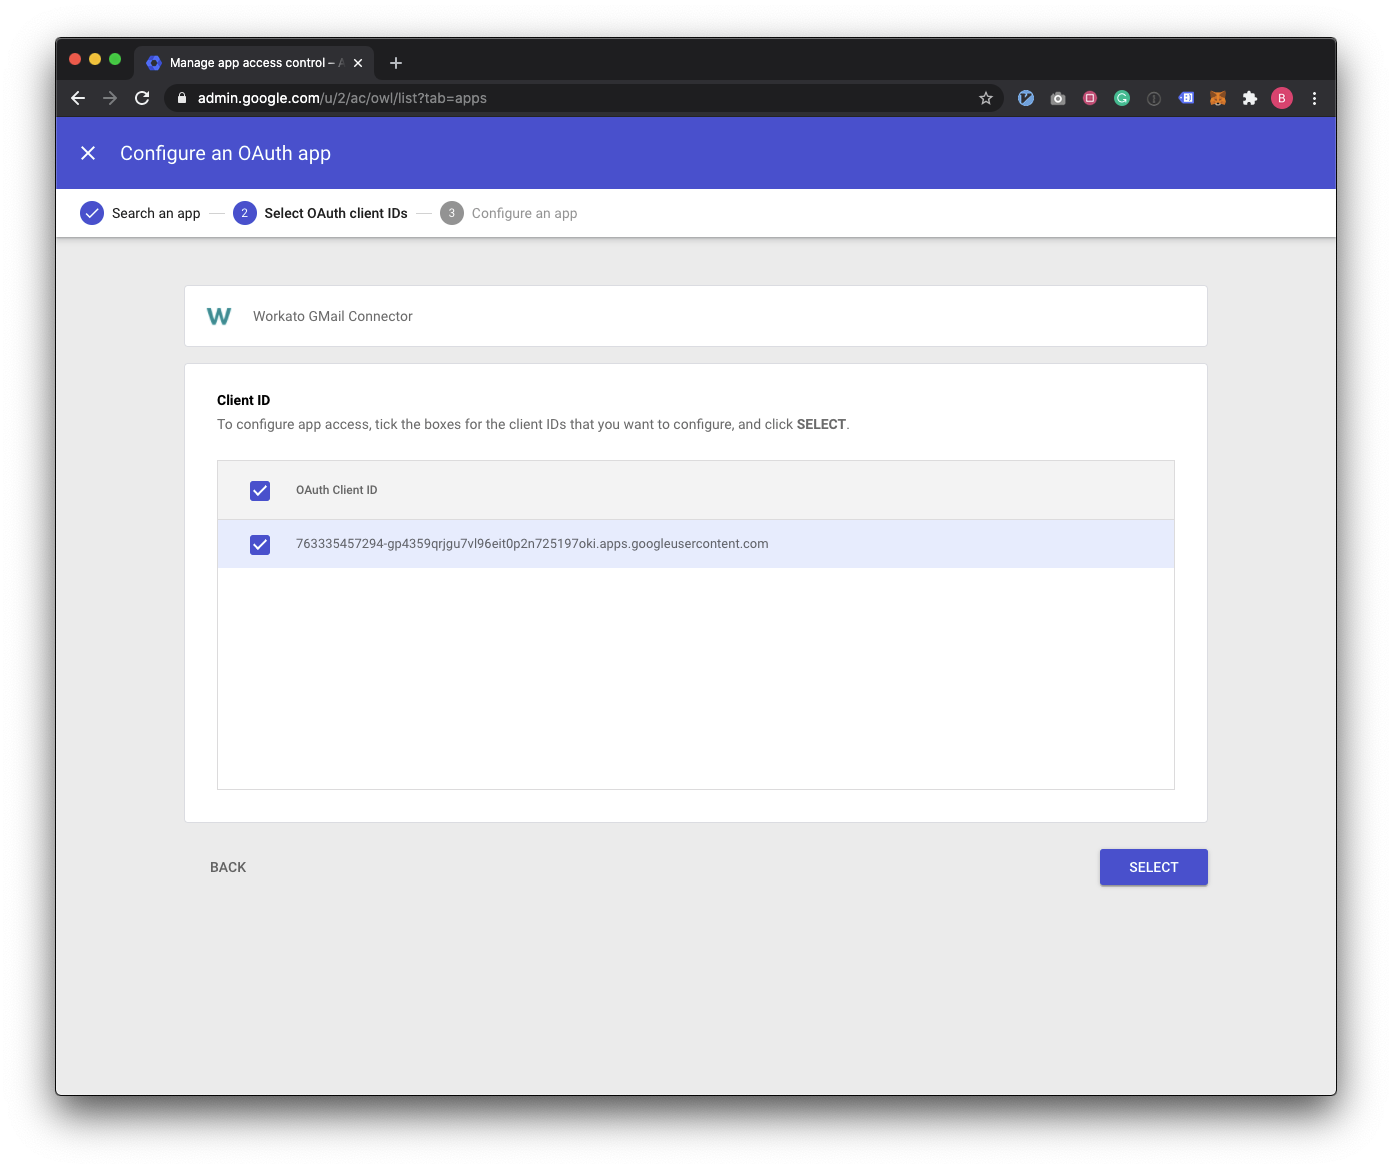
Task: Open the Extensions puzzle-piece menu
Action: pos(1250,98)
